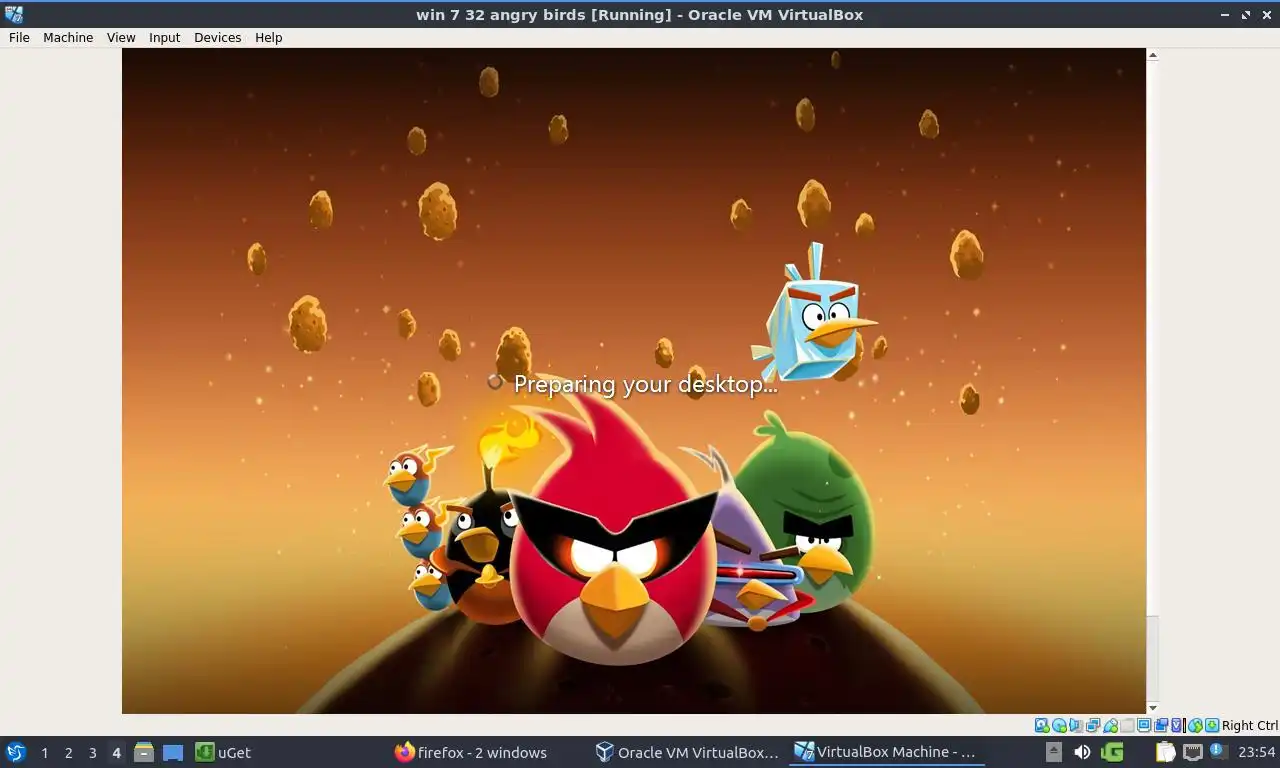1280x768 pixels.
Task: Click the network indicator icon in VM status bar
Action: pos(1093,725)
